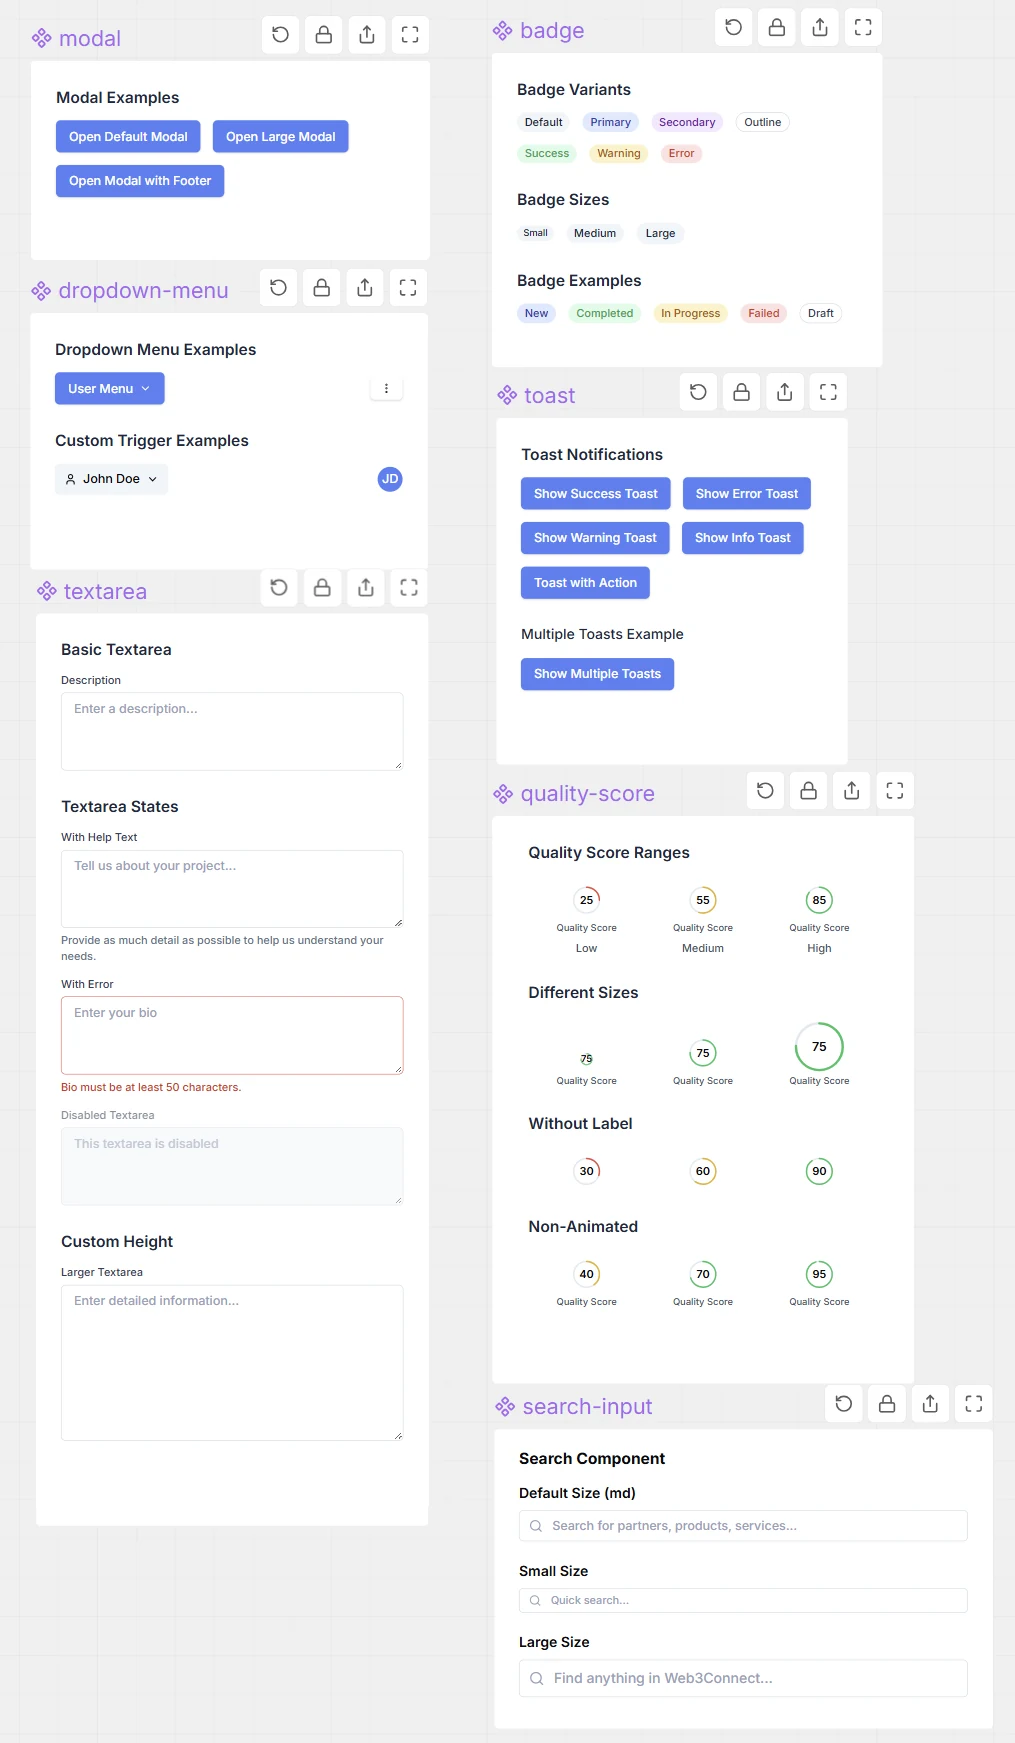Click Show Warning Toast button
Viewport: 1015px width, 1743px height.
(x=595, y=538)
